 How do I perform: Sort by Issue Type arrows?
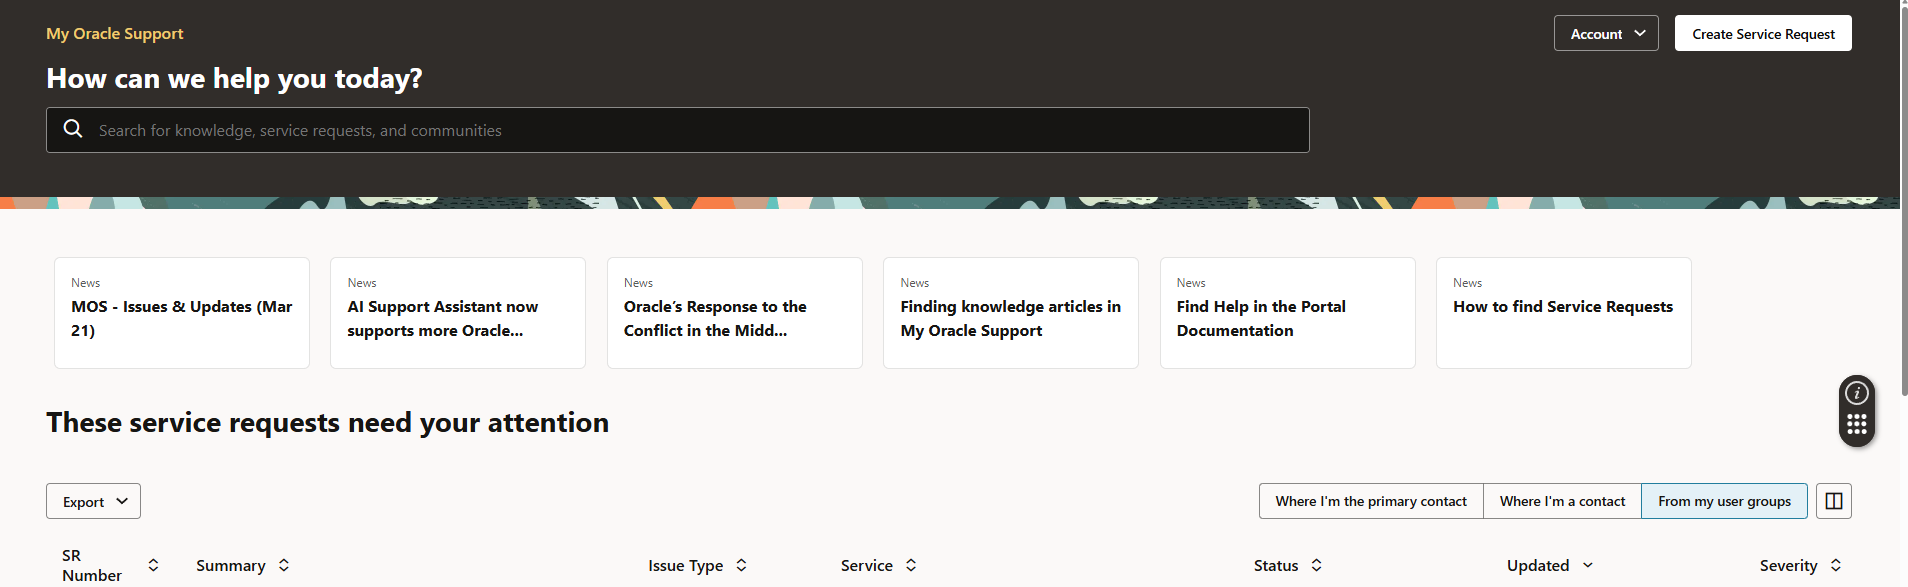pyautogui.click(x=741, y=565)
